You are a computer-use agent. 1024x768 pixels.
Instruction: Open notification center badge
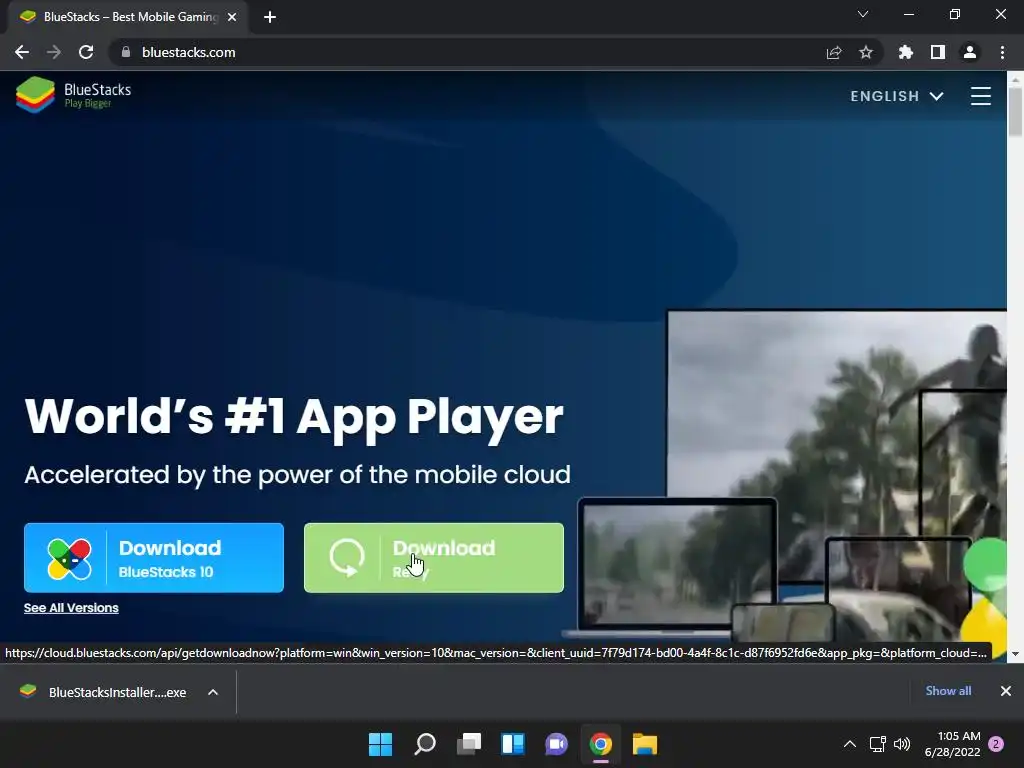coord(996,744)
